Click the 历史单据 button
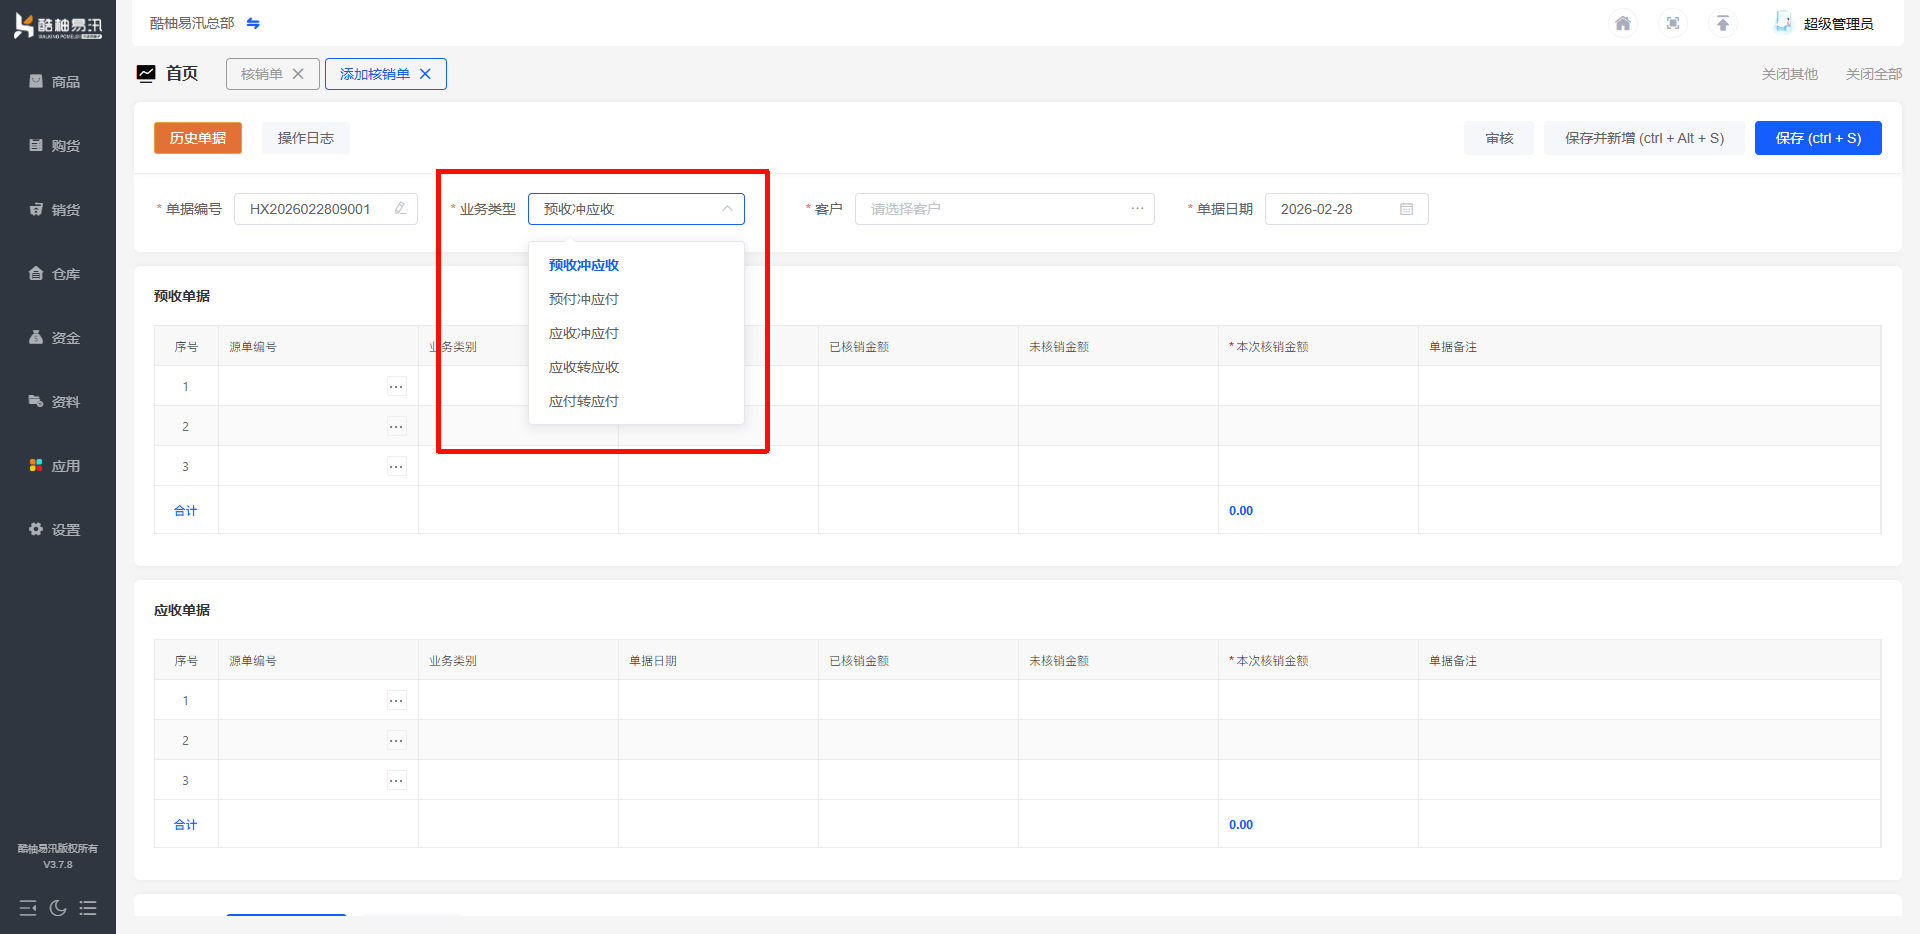This screenshot has height=934, width=1920. [198, 138]
